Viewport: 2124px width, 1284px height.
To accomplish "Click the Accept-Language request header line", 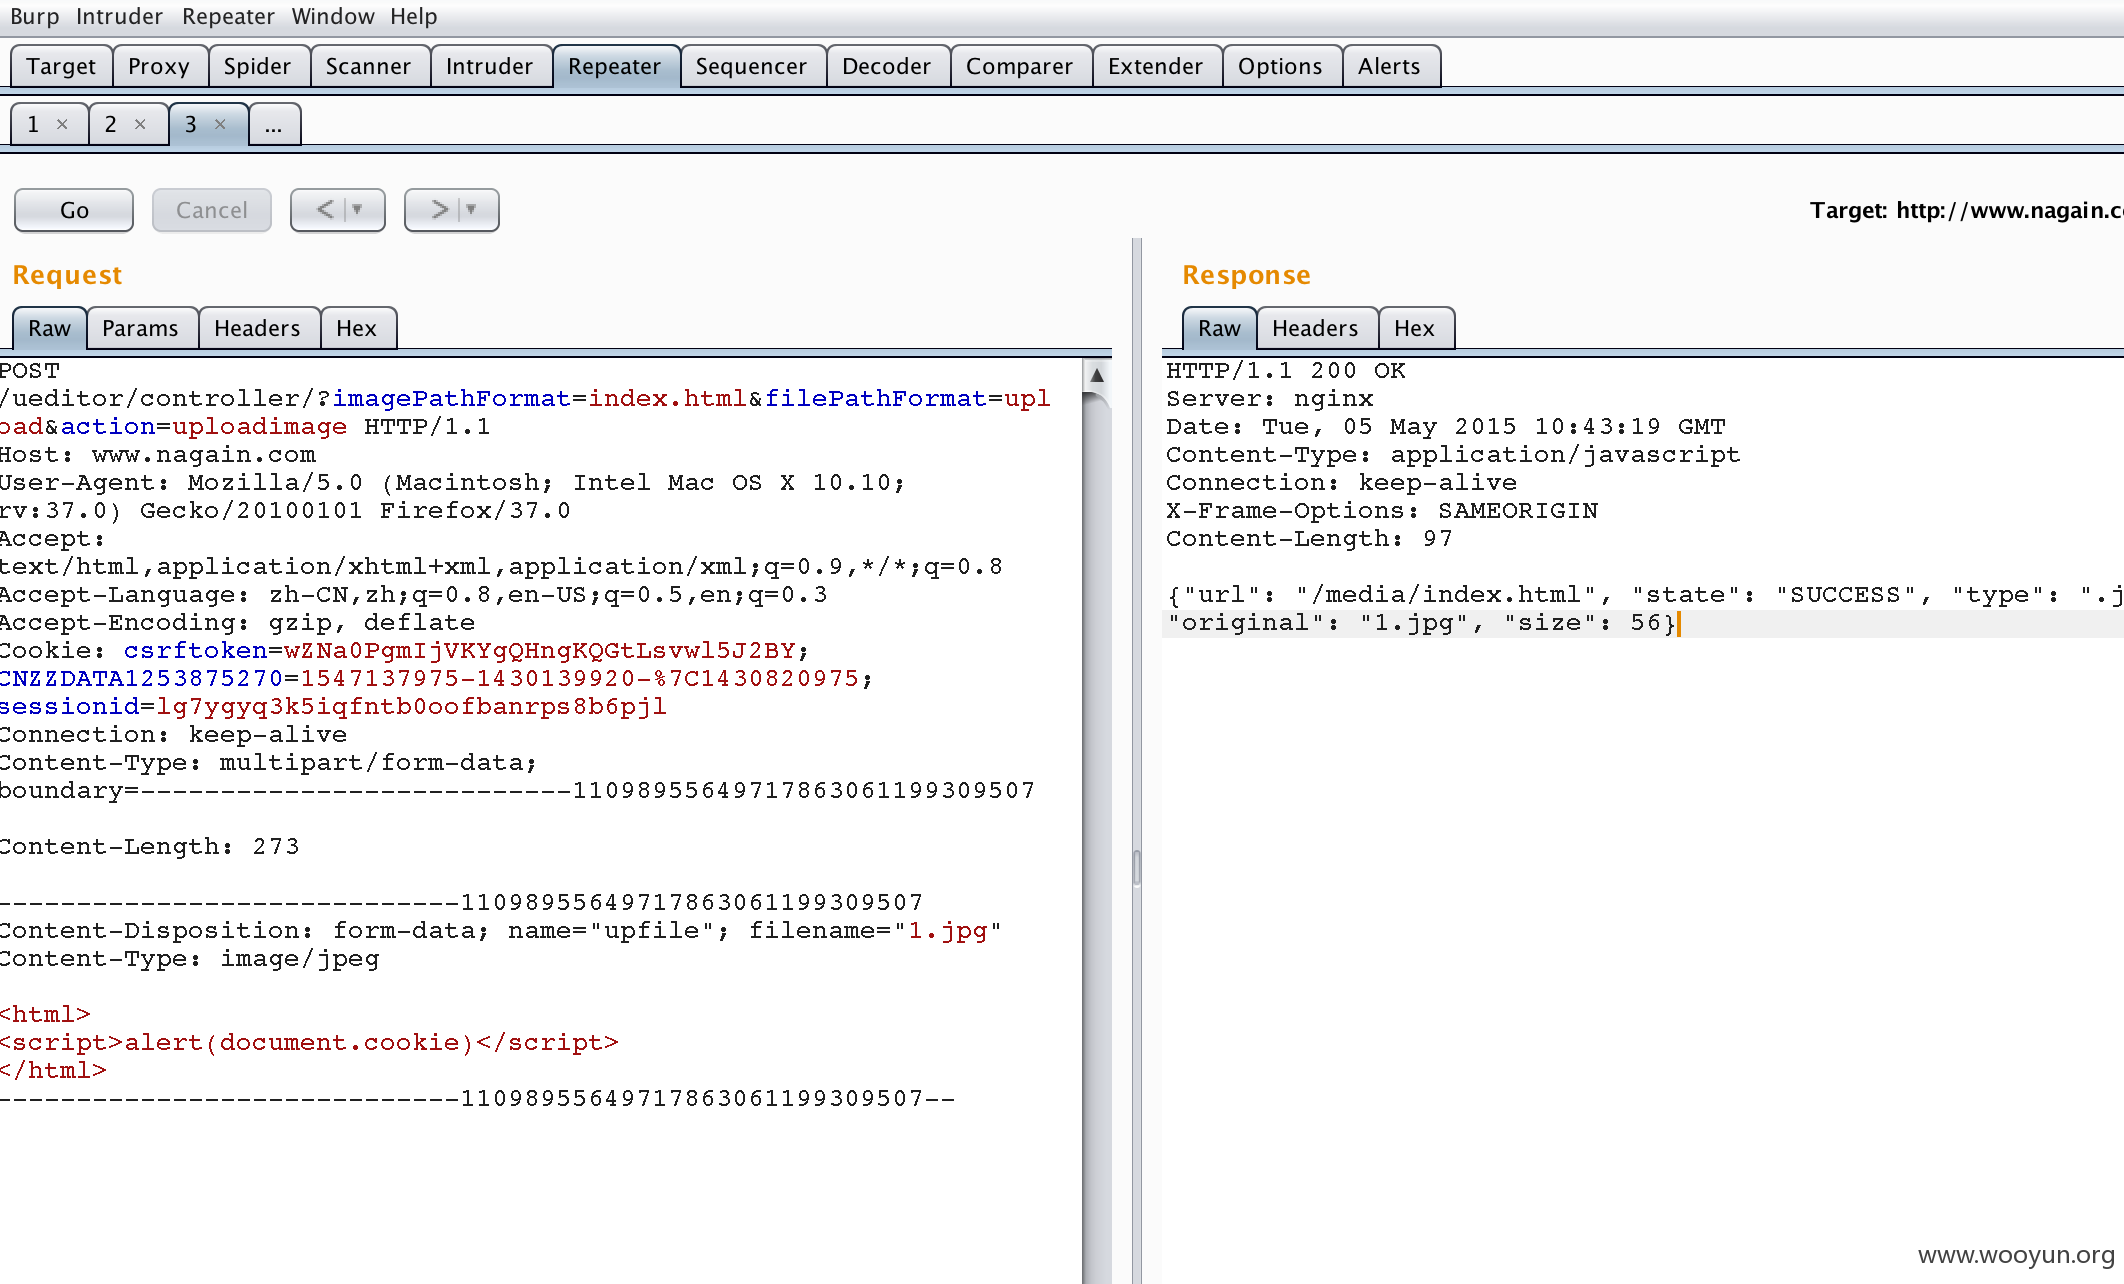I will click(x=414, y=594).
